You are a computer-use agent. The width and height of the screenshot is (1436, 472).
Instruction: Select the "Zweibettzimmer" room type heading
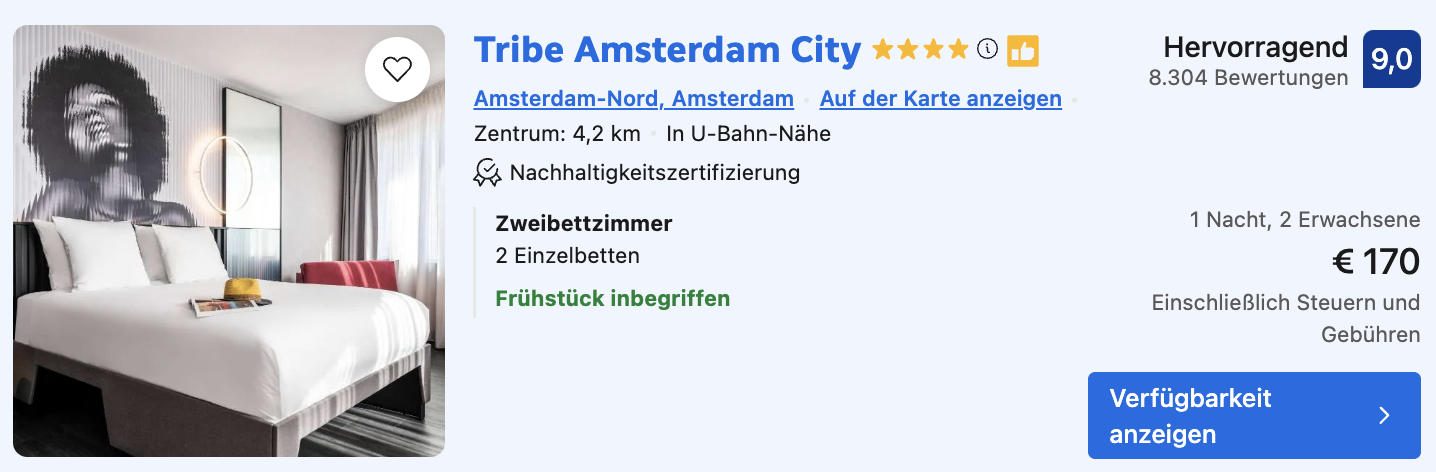(x=584, y=224)
